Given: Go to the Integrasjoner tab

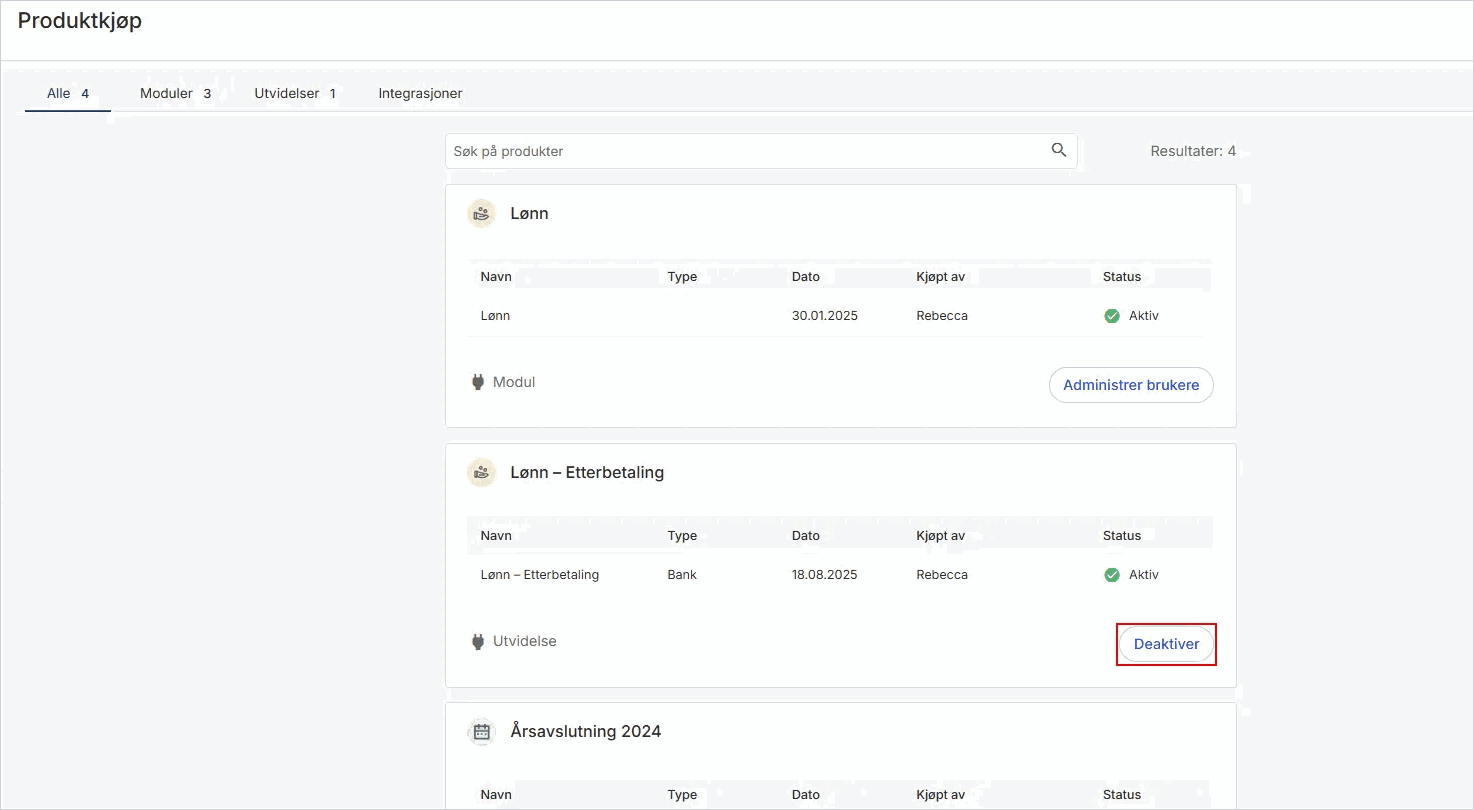Looking at the screenshot, I should pos(420,93).
